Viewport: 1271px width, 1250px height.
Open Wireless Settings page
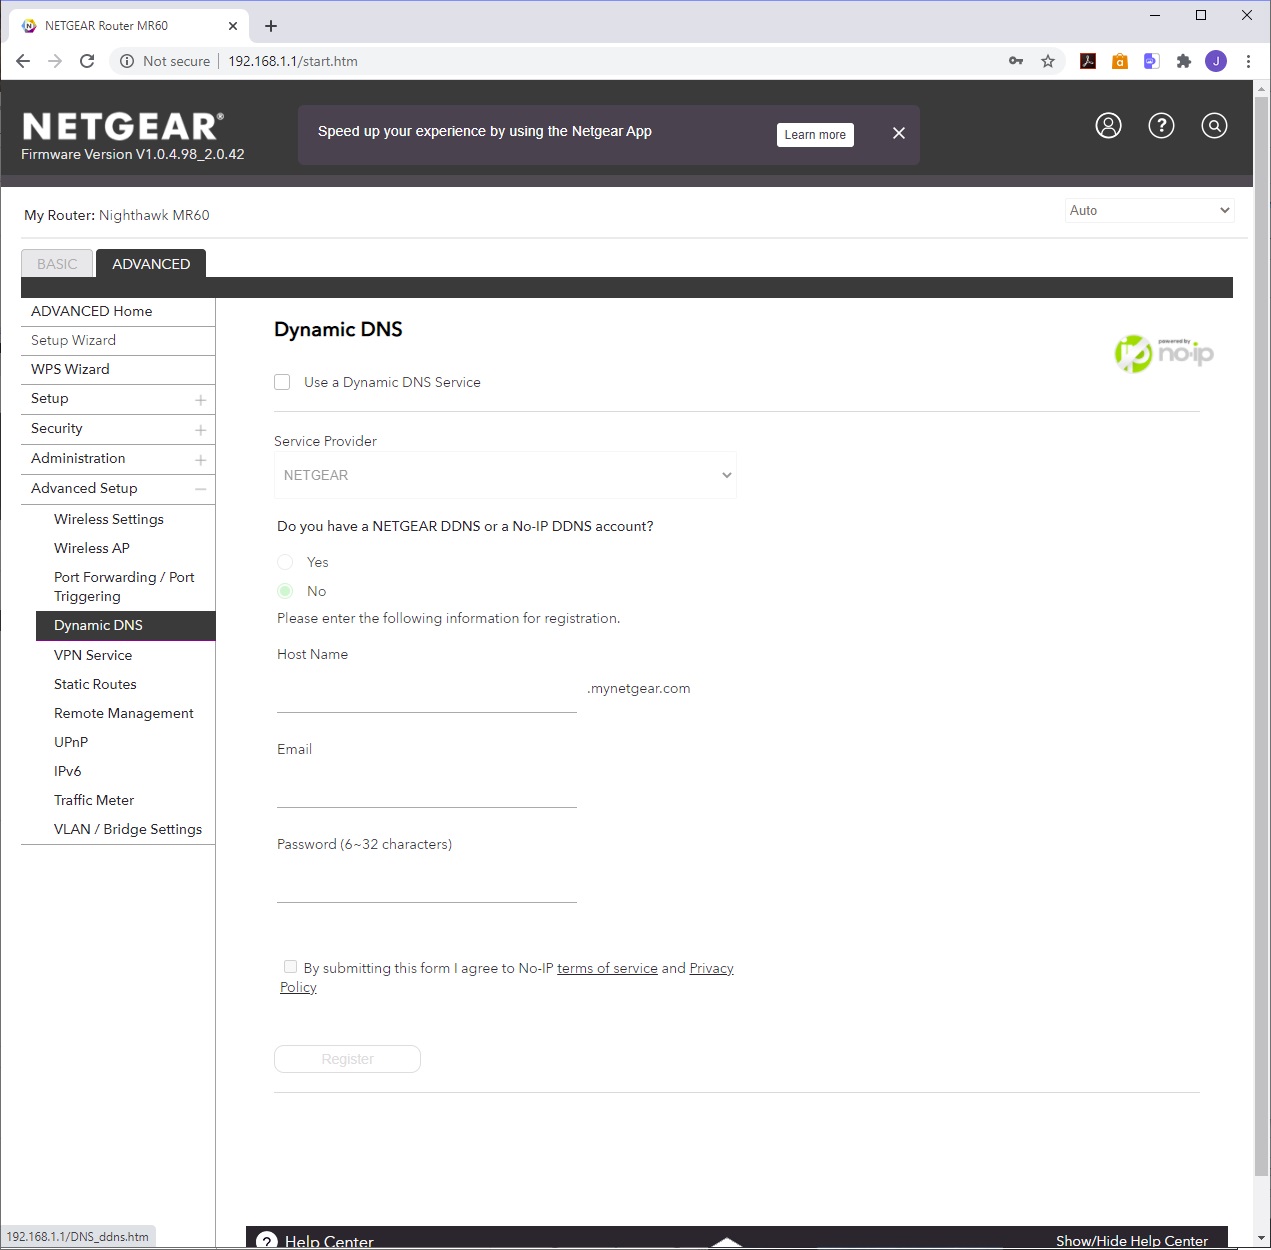click(x=109, y=519)
